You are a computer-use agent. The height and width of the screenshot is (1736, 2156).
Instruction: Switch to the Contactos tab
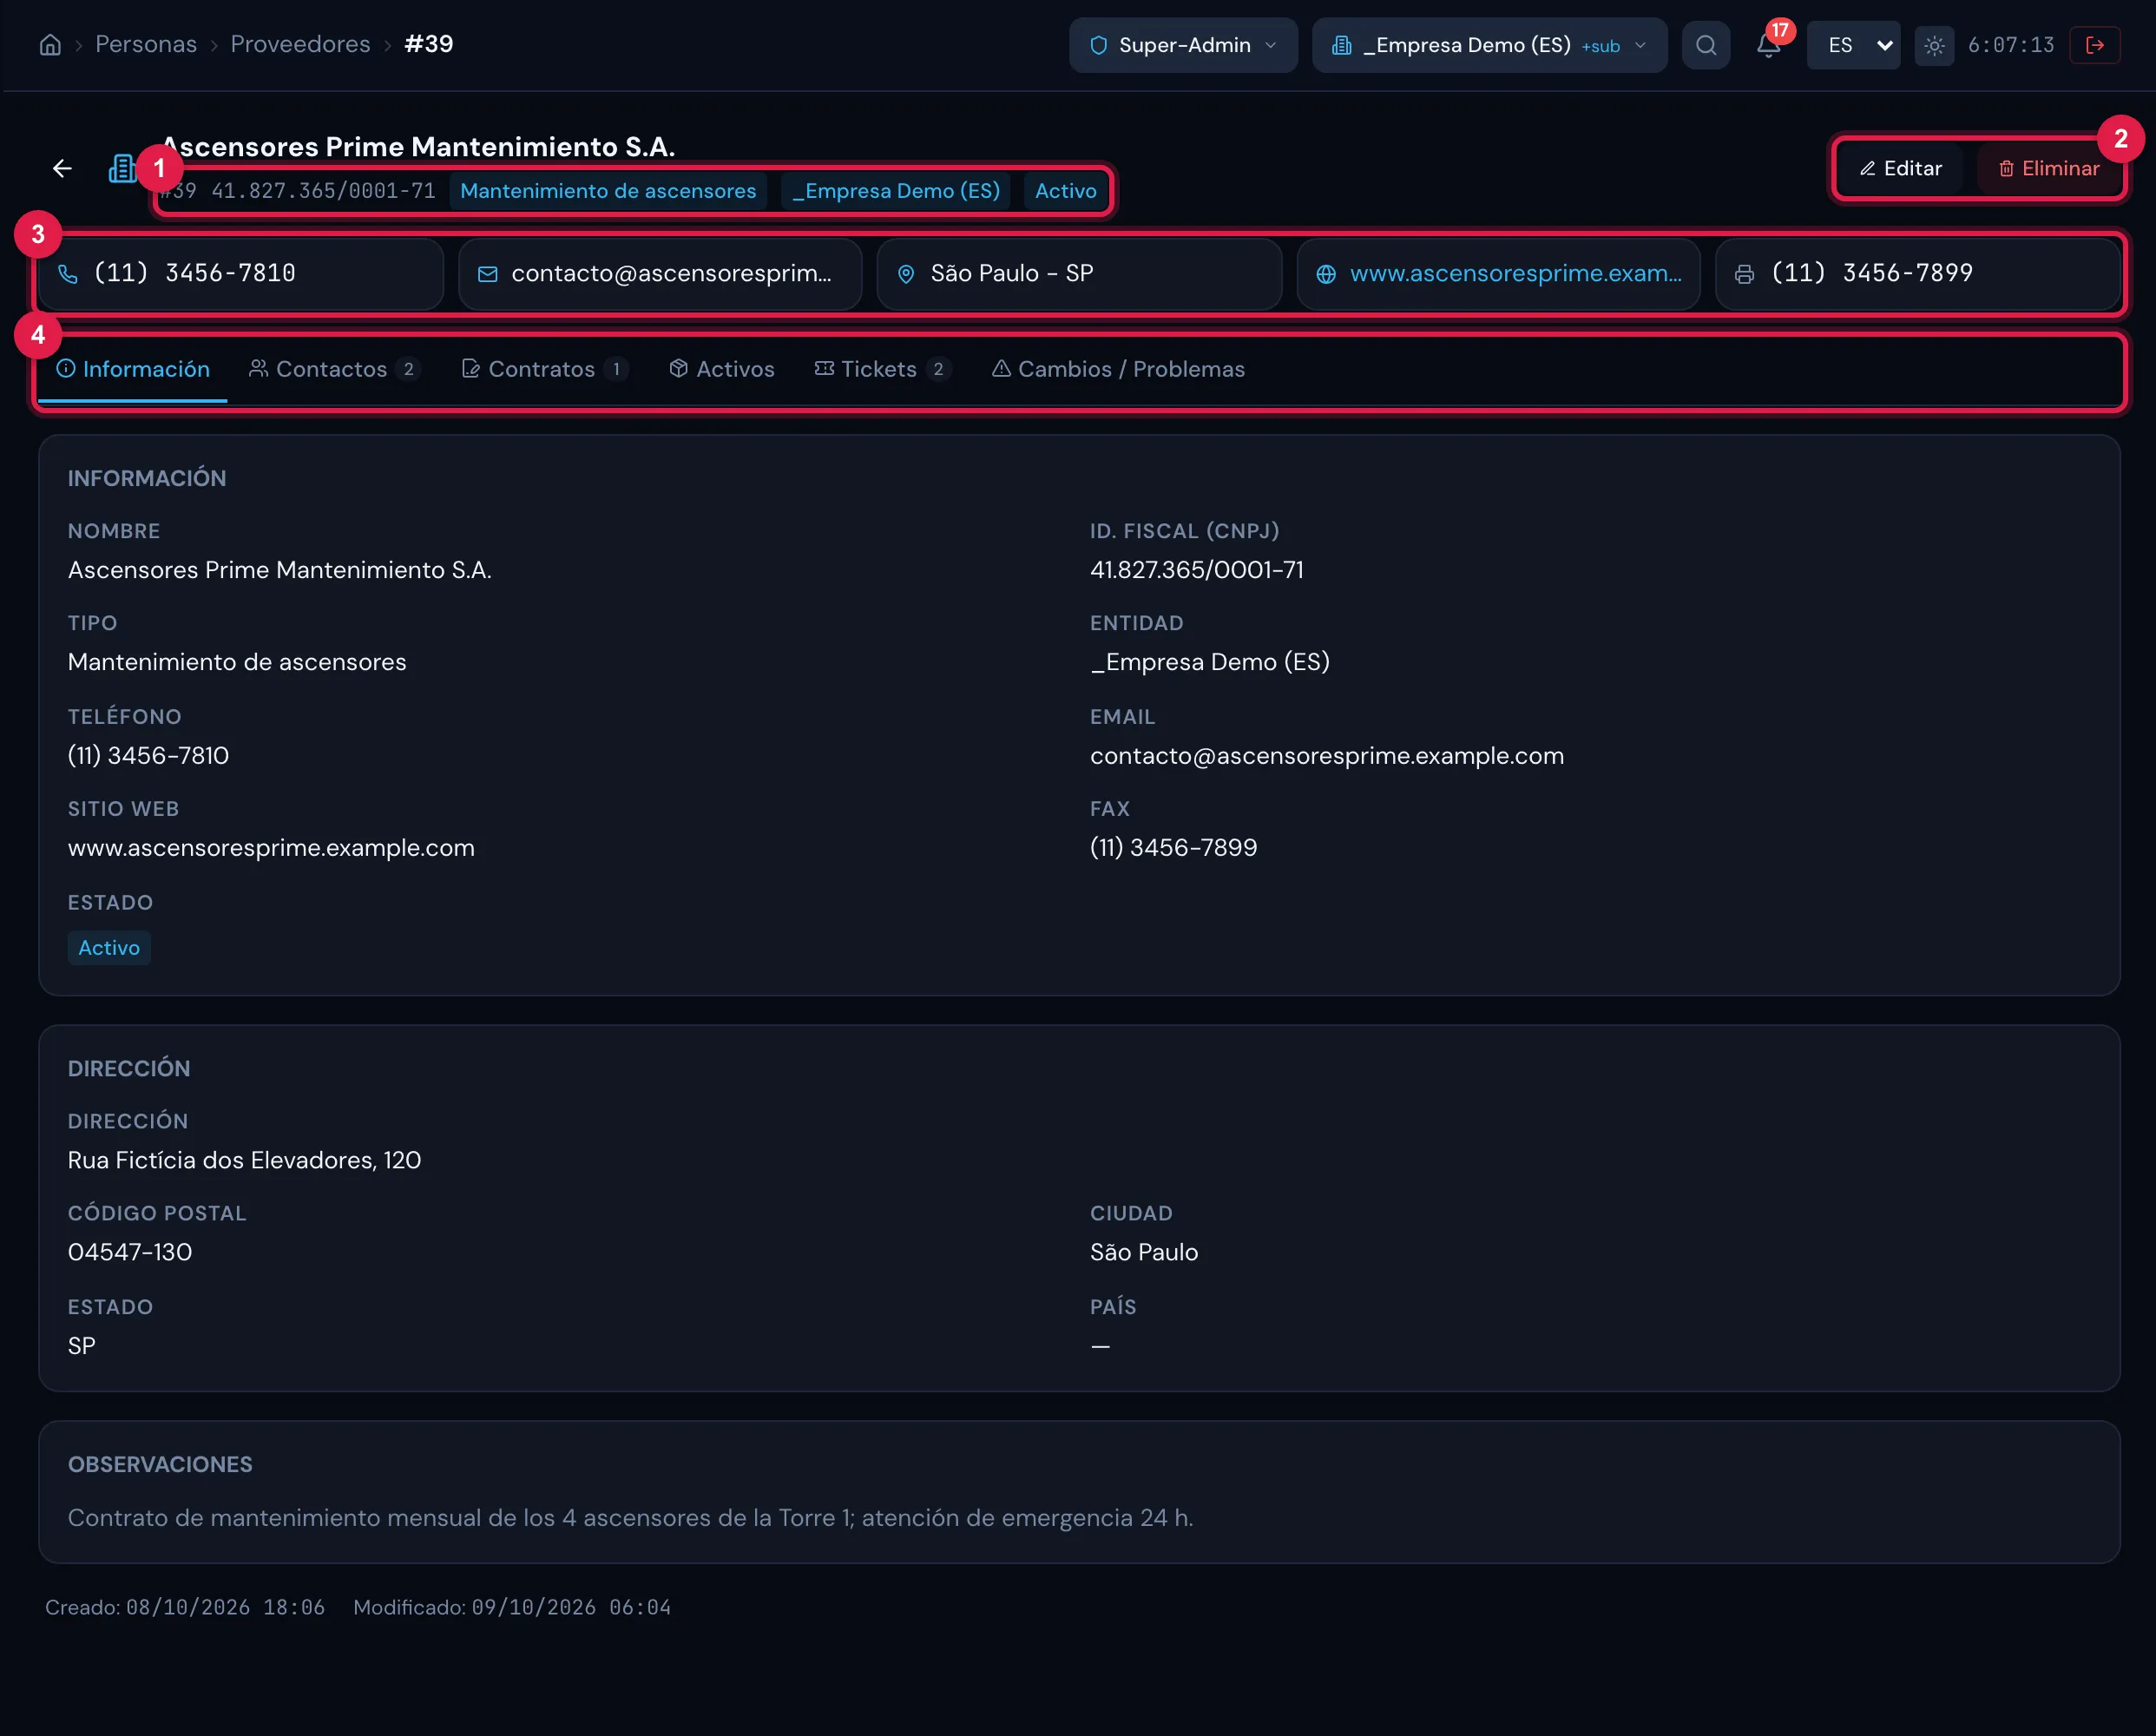pos(334,369)
